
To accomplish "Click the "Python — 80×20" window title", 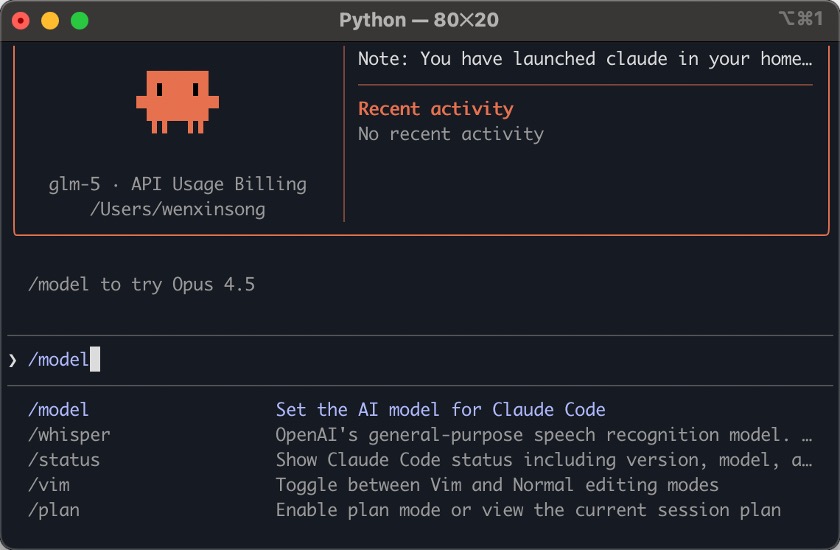I will (418, 20).
